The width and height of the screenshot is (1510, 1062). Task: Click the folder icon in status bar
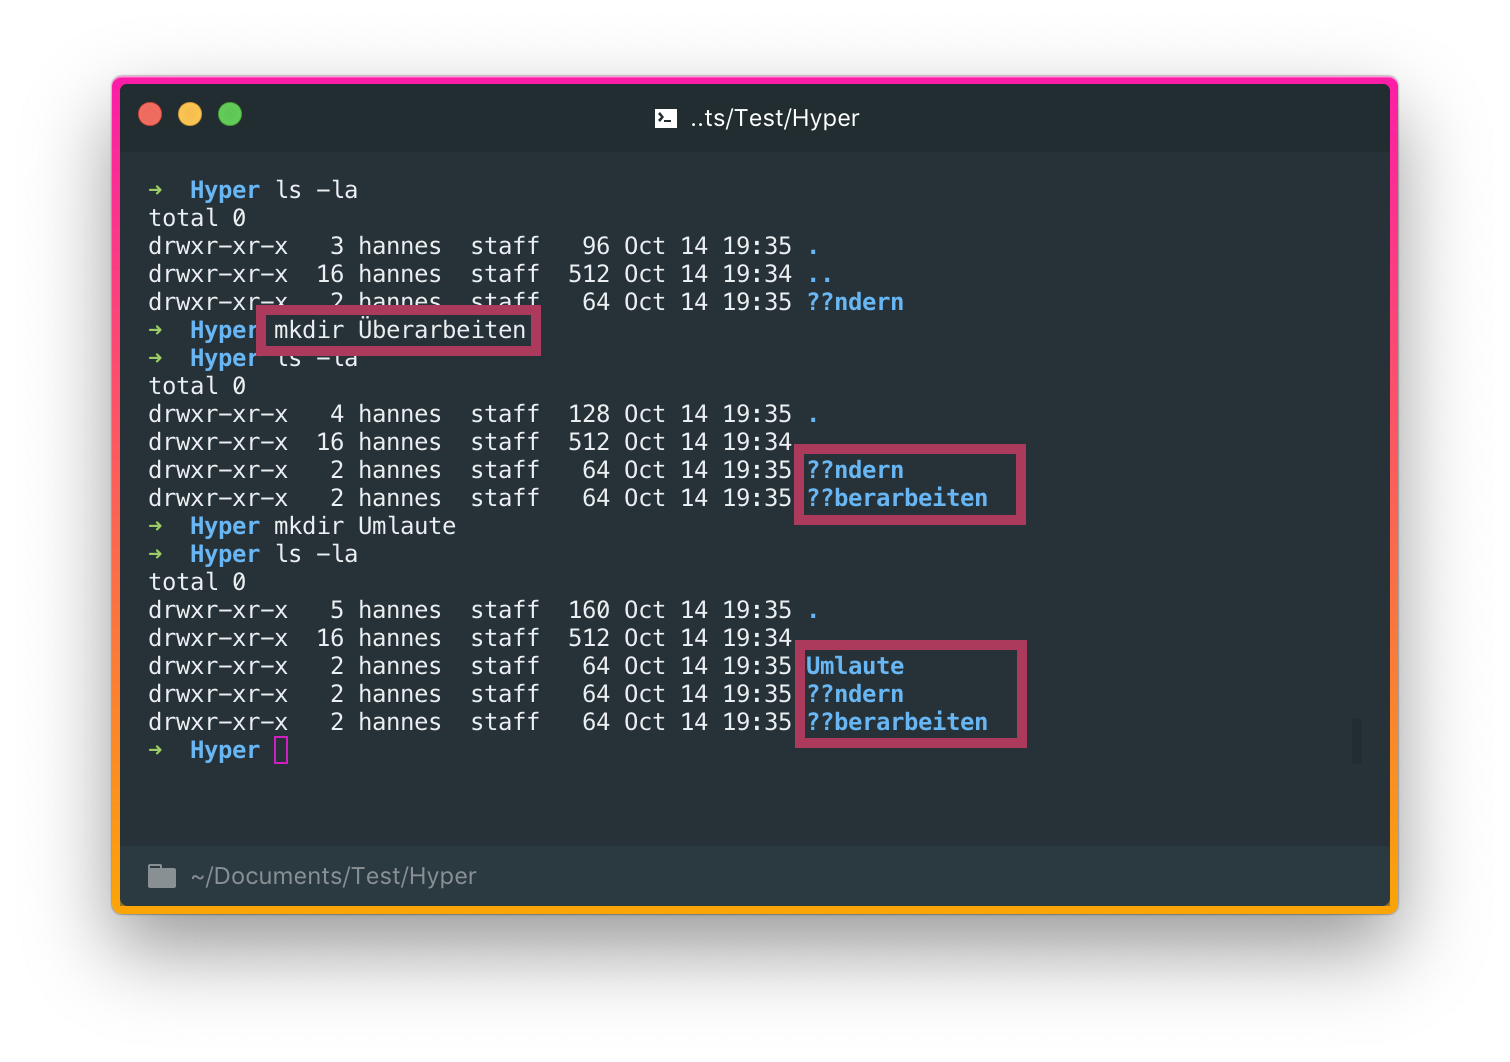(162, 876)
